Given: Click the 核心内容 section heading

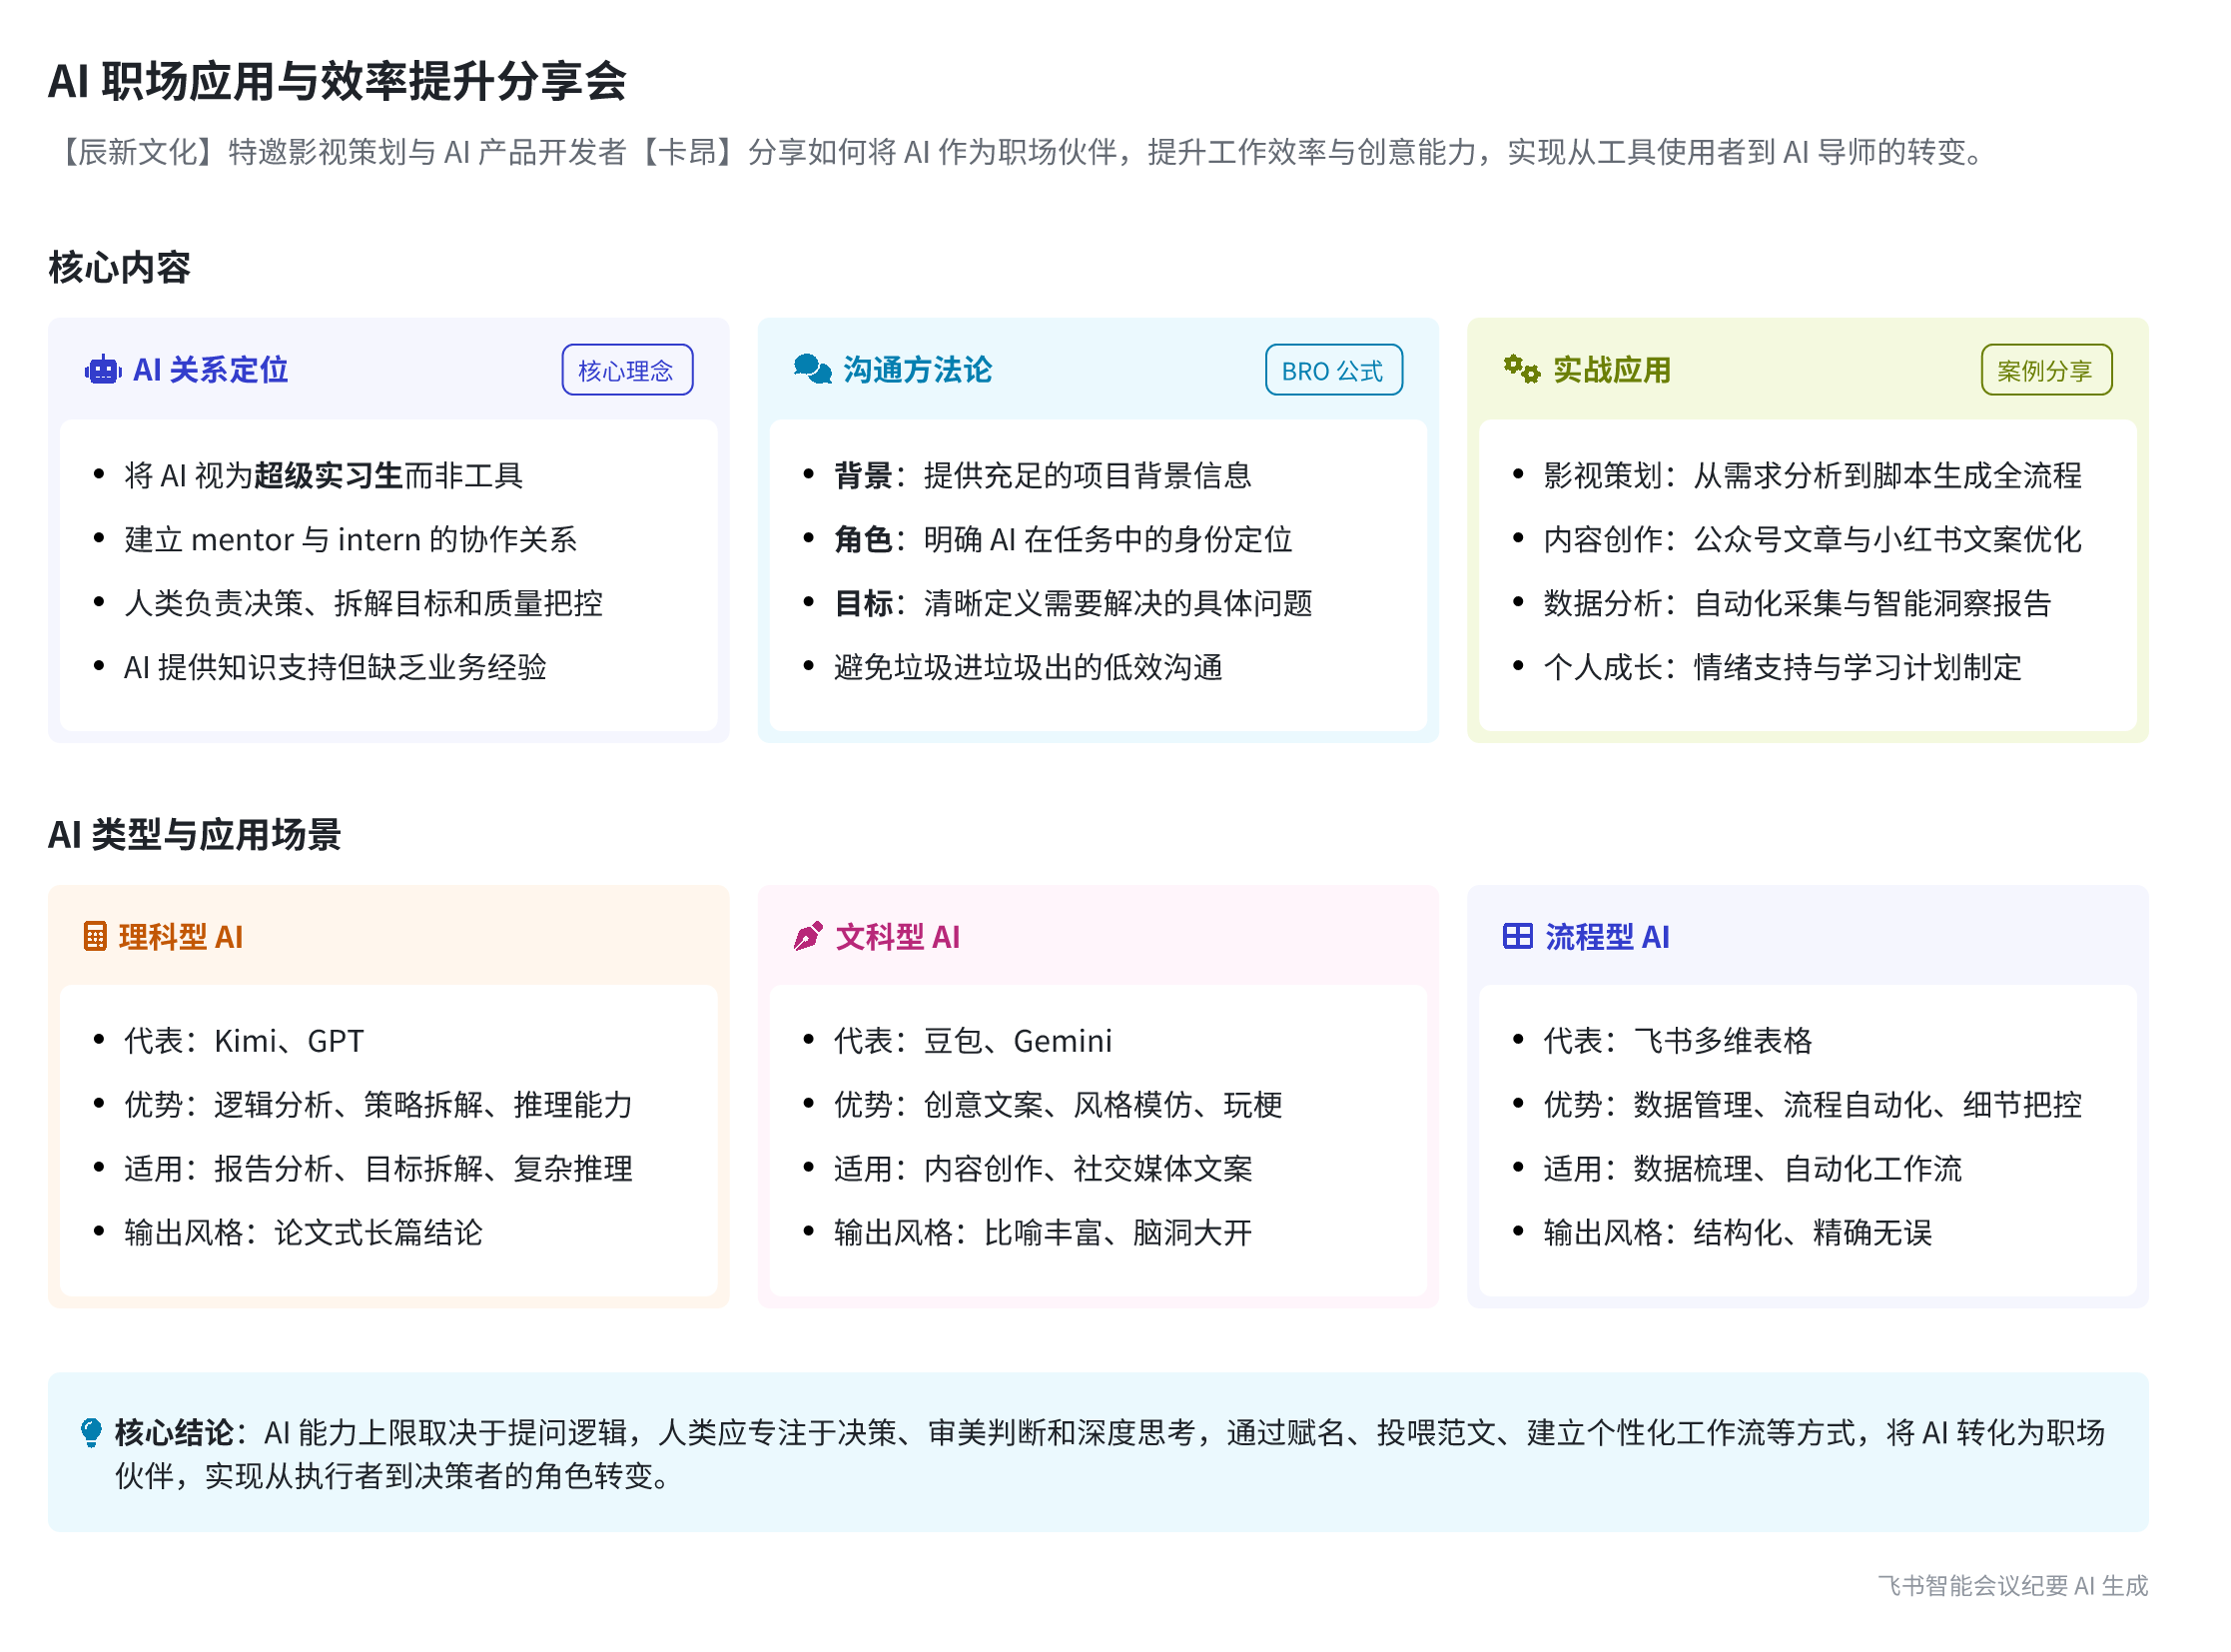Looking at the screenshot, I should coord(119,267).
